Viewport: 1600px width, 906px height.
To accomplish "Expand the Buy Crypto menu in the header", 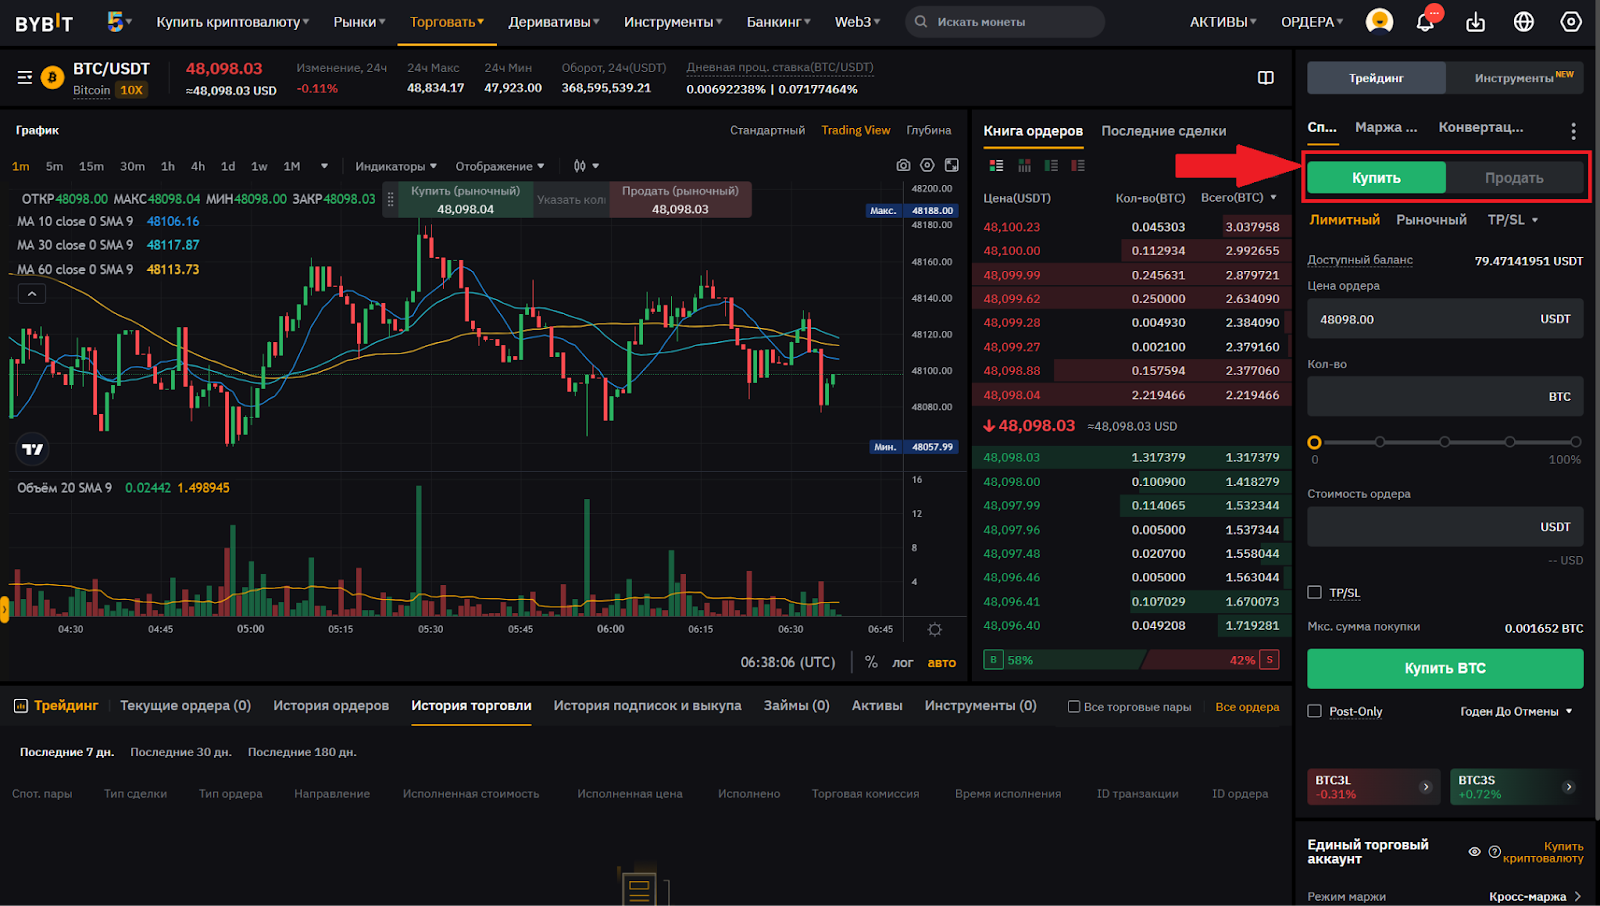I will tap(232, 22).
